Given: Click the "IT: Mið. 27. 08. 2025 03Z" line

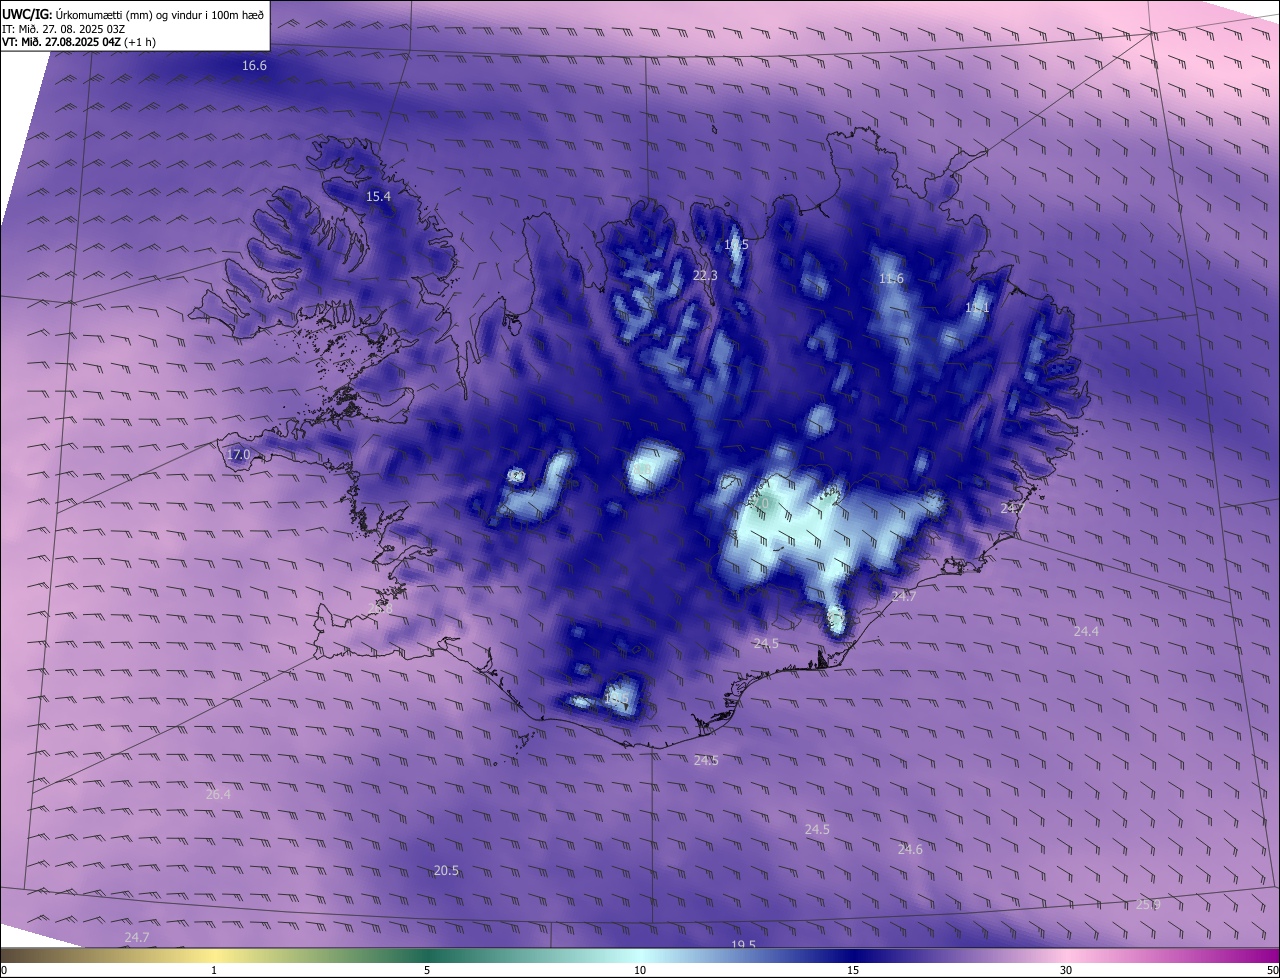Looking at the screenshot, I should point(64,29).
